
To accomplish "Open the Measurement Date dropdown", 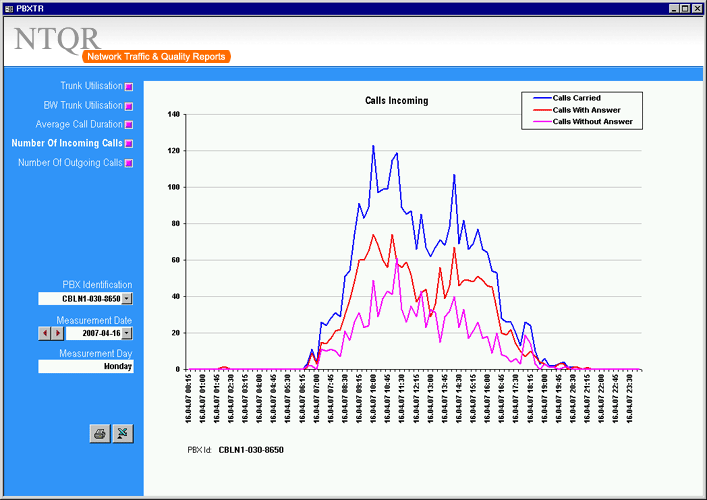I will [x=127, y=332].
